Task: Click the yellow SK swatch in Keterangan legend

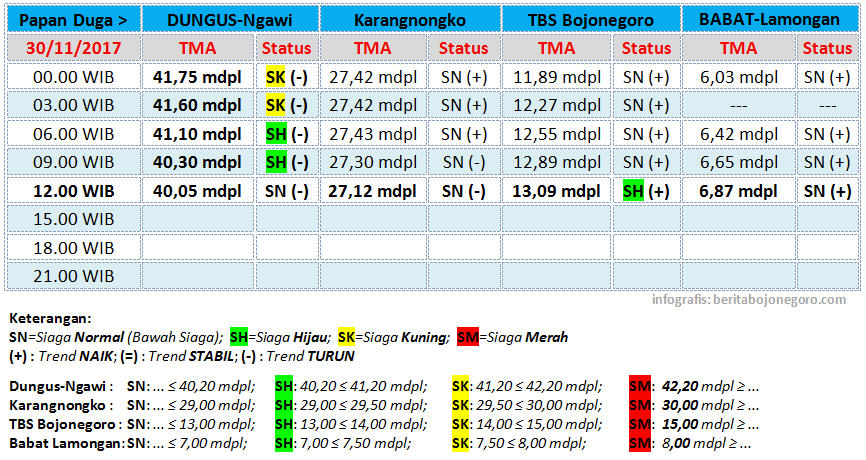Action: coord(349,337)
